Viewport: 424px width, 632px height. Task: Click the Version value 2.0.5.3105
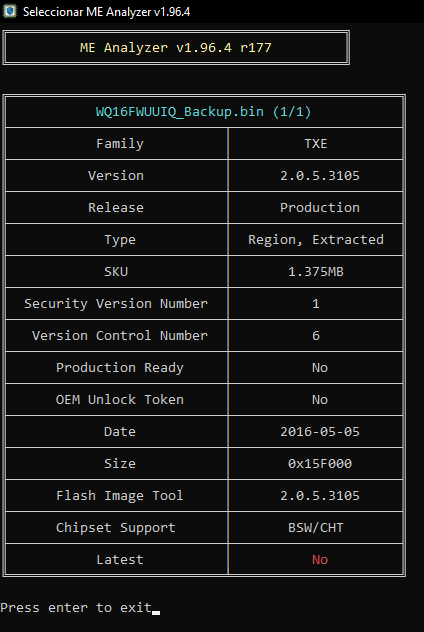(x=320, y=175)
